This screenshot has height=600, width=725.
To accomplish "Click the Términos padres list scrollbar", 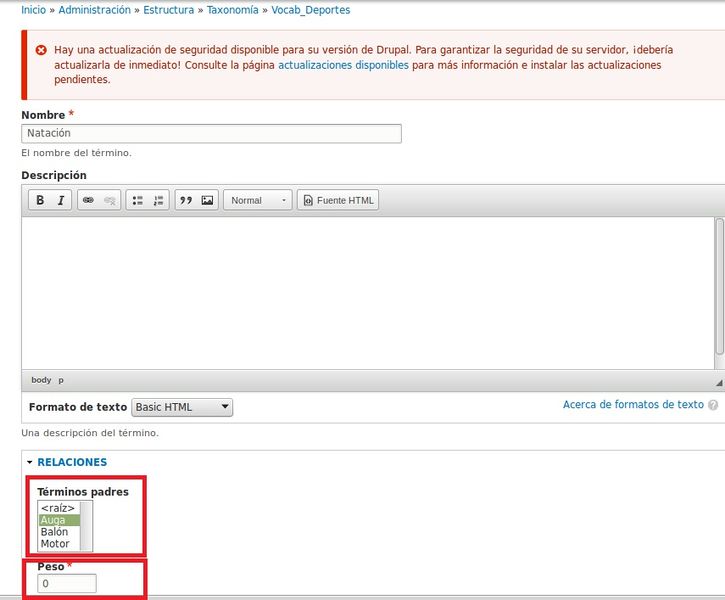I will coord(86,526).
